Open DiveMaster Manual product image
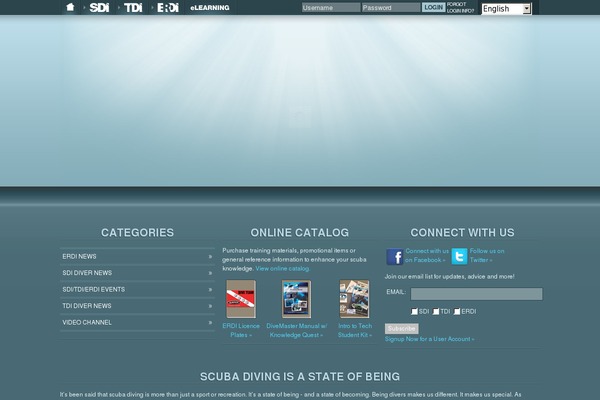The height and width of the screenshot is (400, 600). 296,299
